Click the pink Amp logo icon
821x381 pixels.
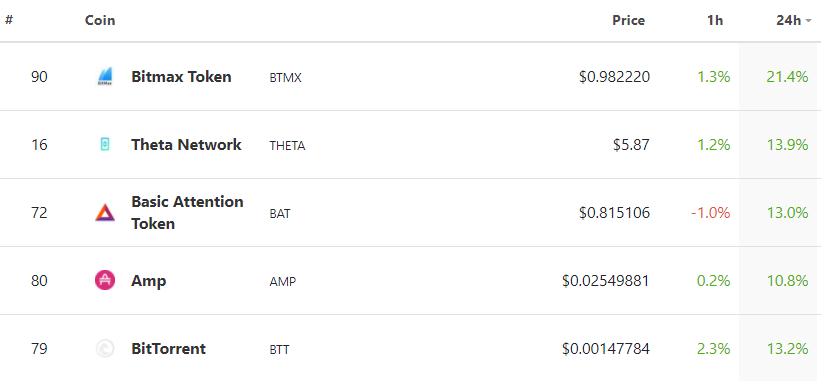pyautogui.click(x=105, y=281)
